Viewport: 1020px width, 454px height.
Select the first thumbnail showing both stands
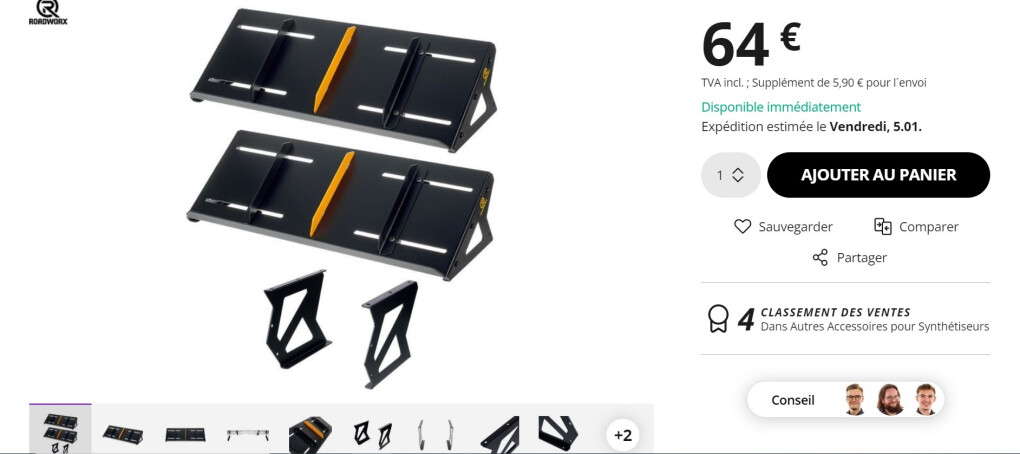pyautogui.click(x=60, y=429)
